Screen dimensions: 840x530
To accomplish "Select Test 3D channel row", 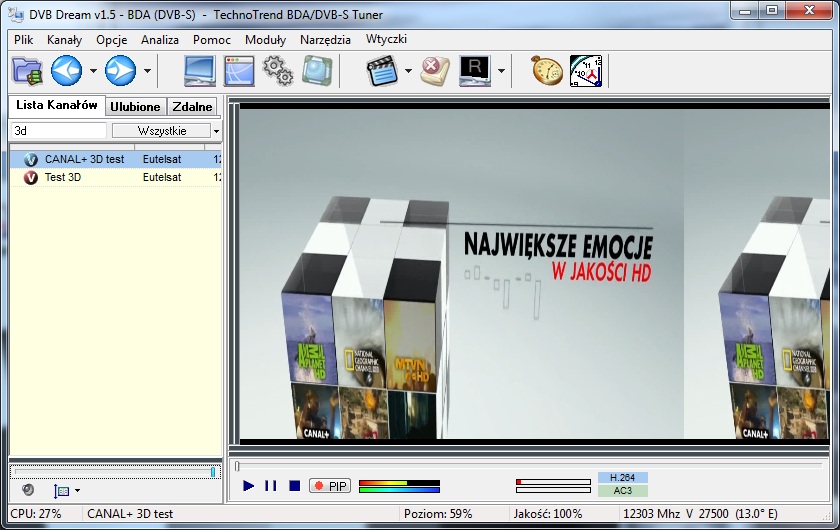I will 116,177.
